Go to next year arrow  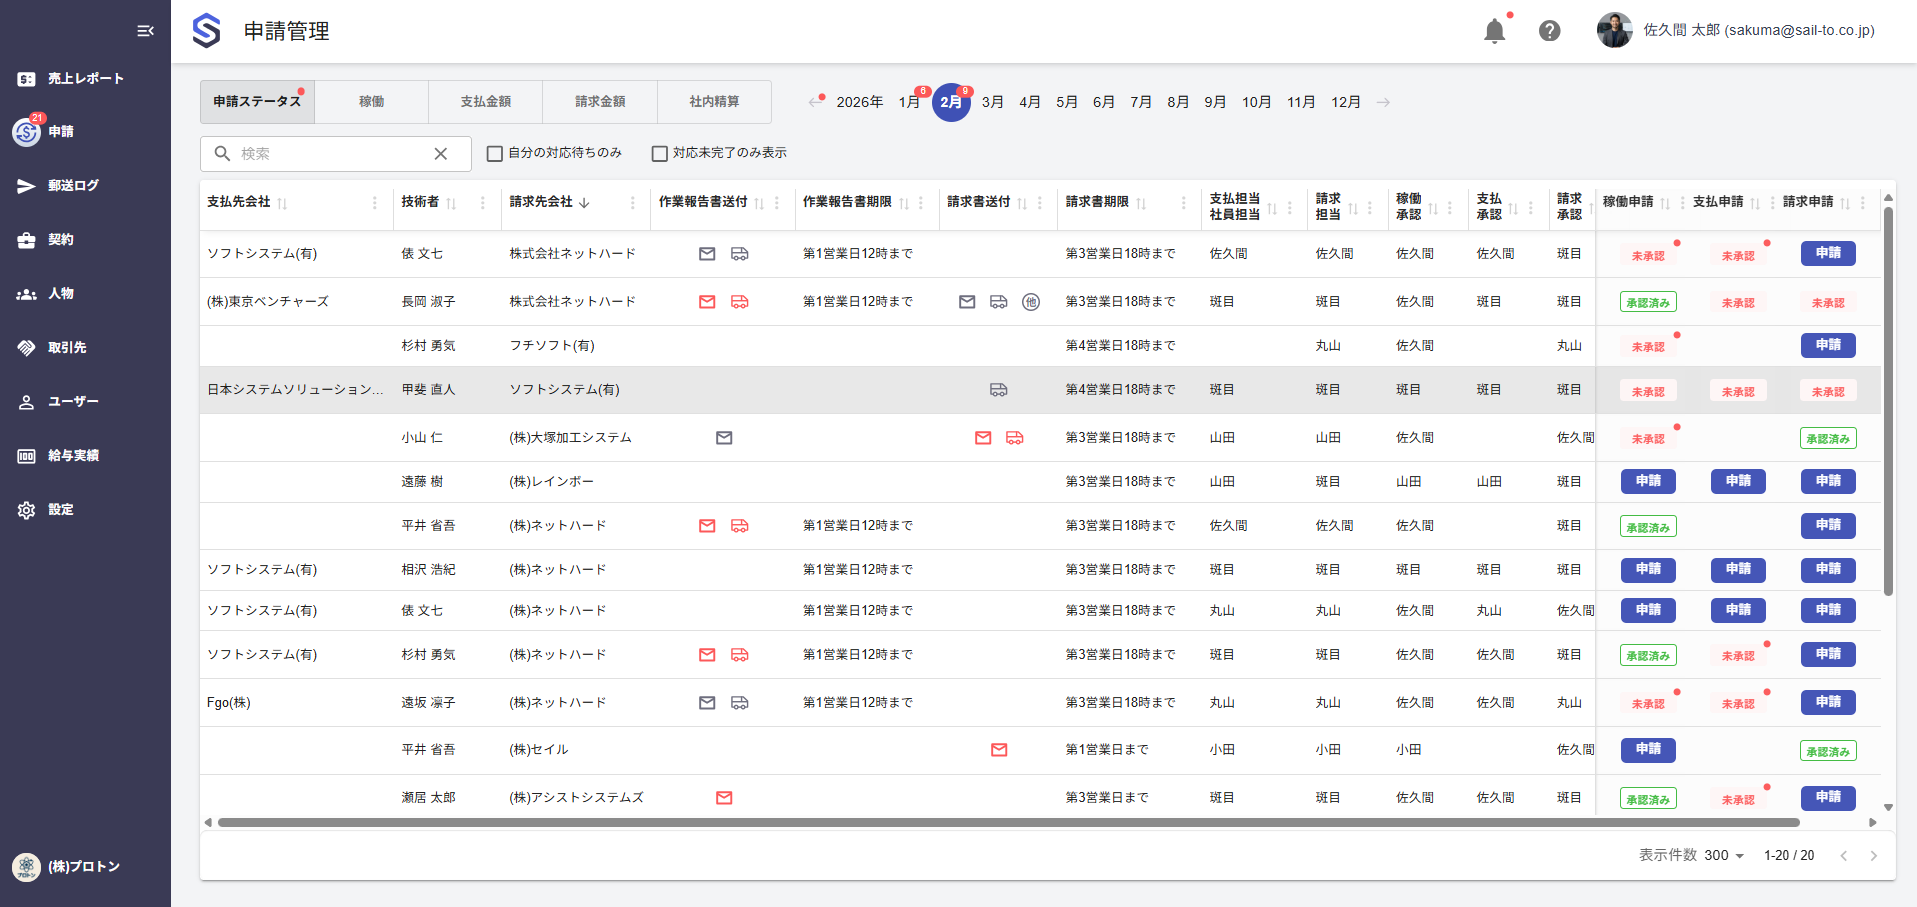click(1383, 102)
